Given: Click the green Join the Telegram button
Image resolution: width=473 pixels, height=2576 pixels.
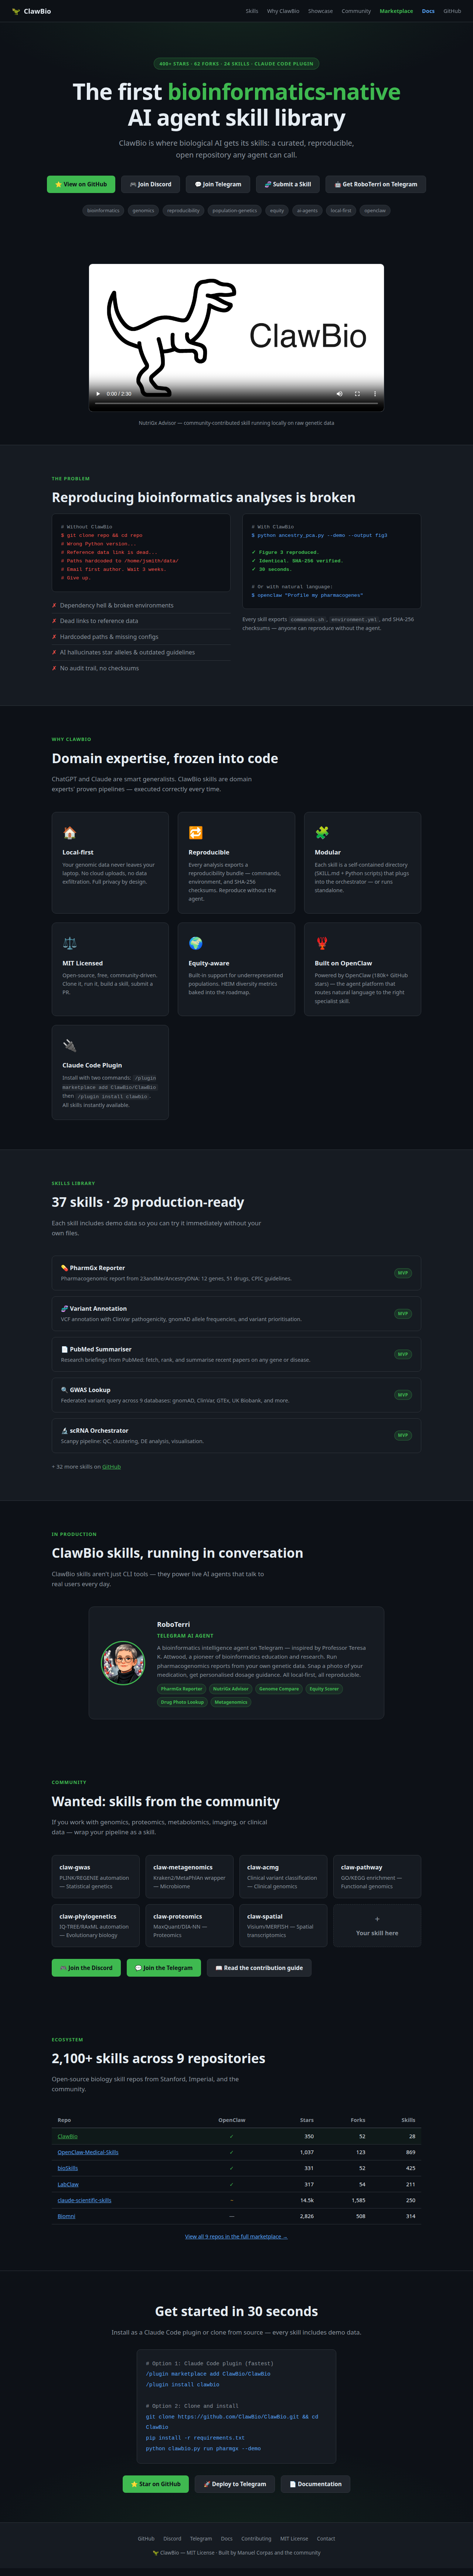Looking at the screenshot, I should 164,1968.
